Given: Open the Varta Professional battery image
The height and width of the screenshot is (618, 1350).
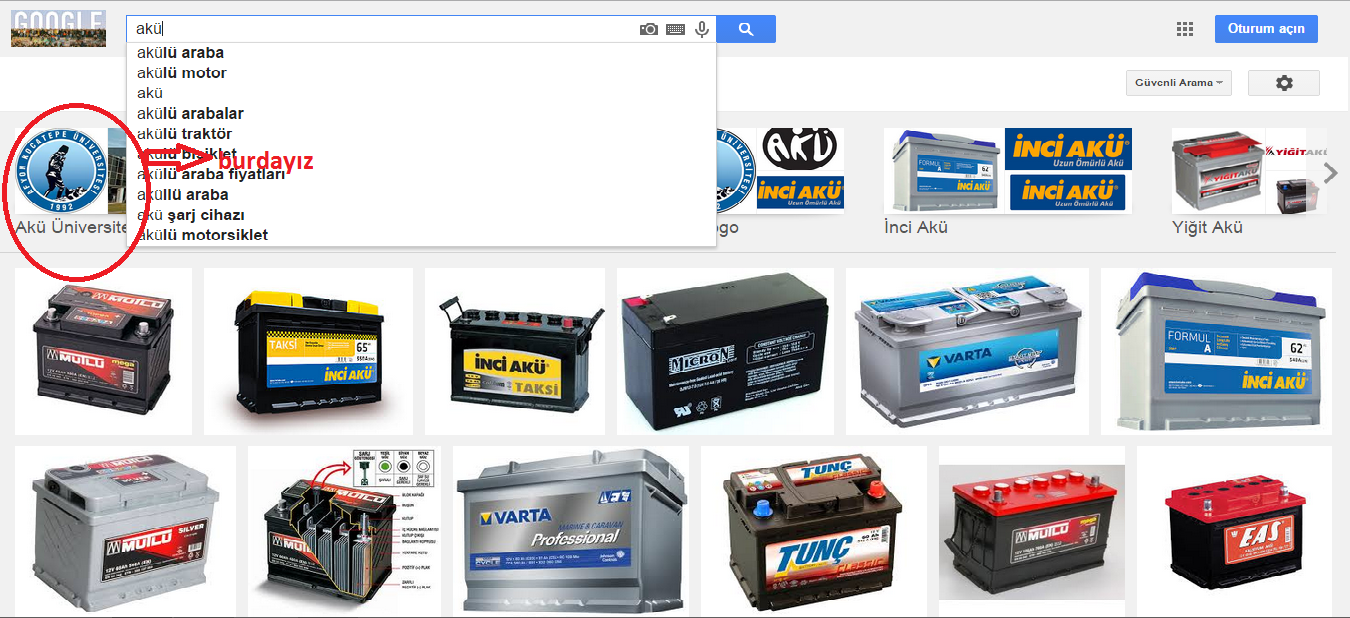Looking at the screenshot, I should click(571, 531).
